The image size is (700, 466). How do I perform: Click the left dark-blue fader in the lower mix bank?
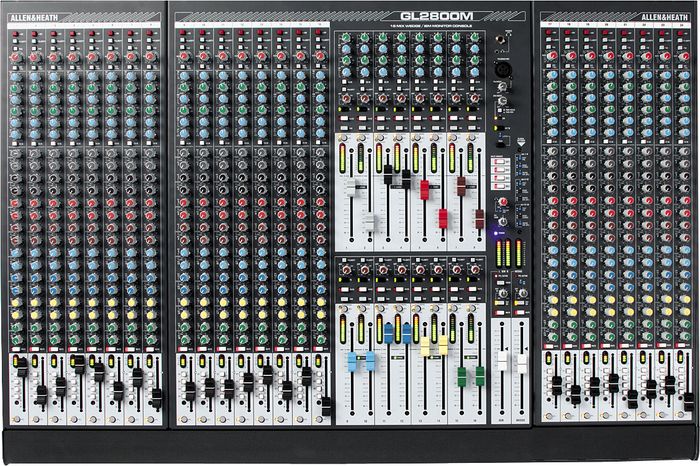(388, 333)
